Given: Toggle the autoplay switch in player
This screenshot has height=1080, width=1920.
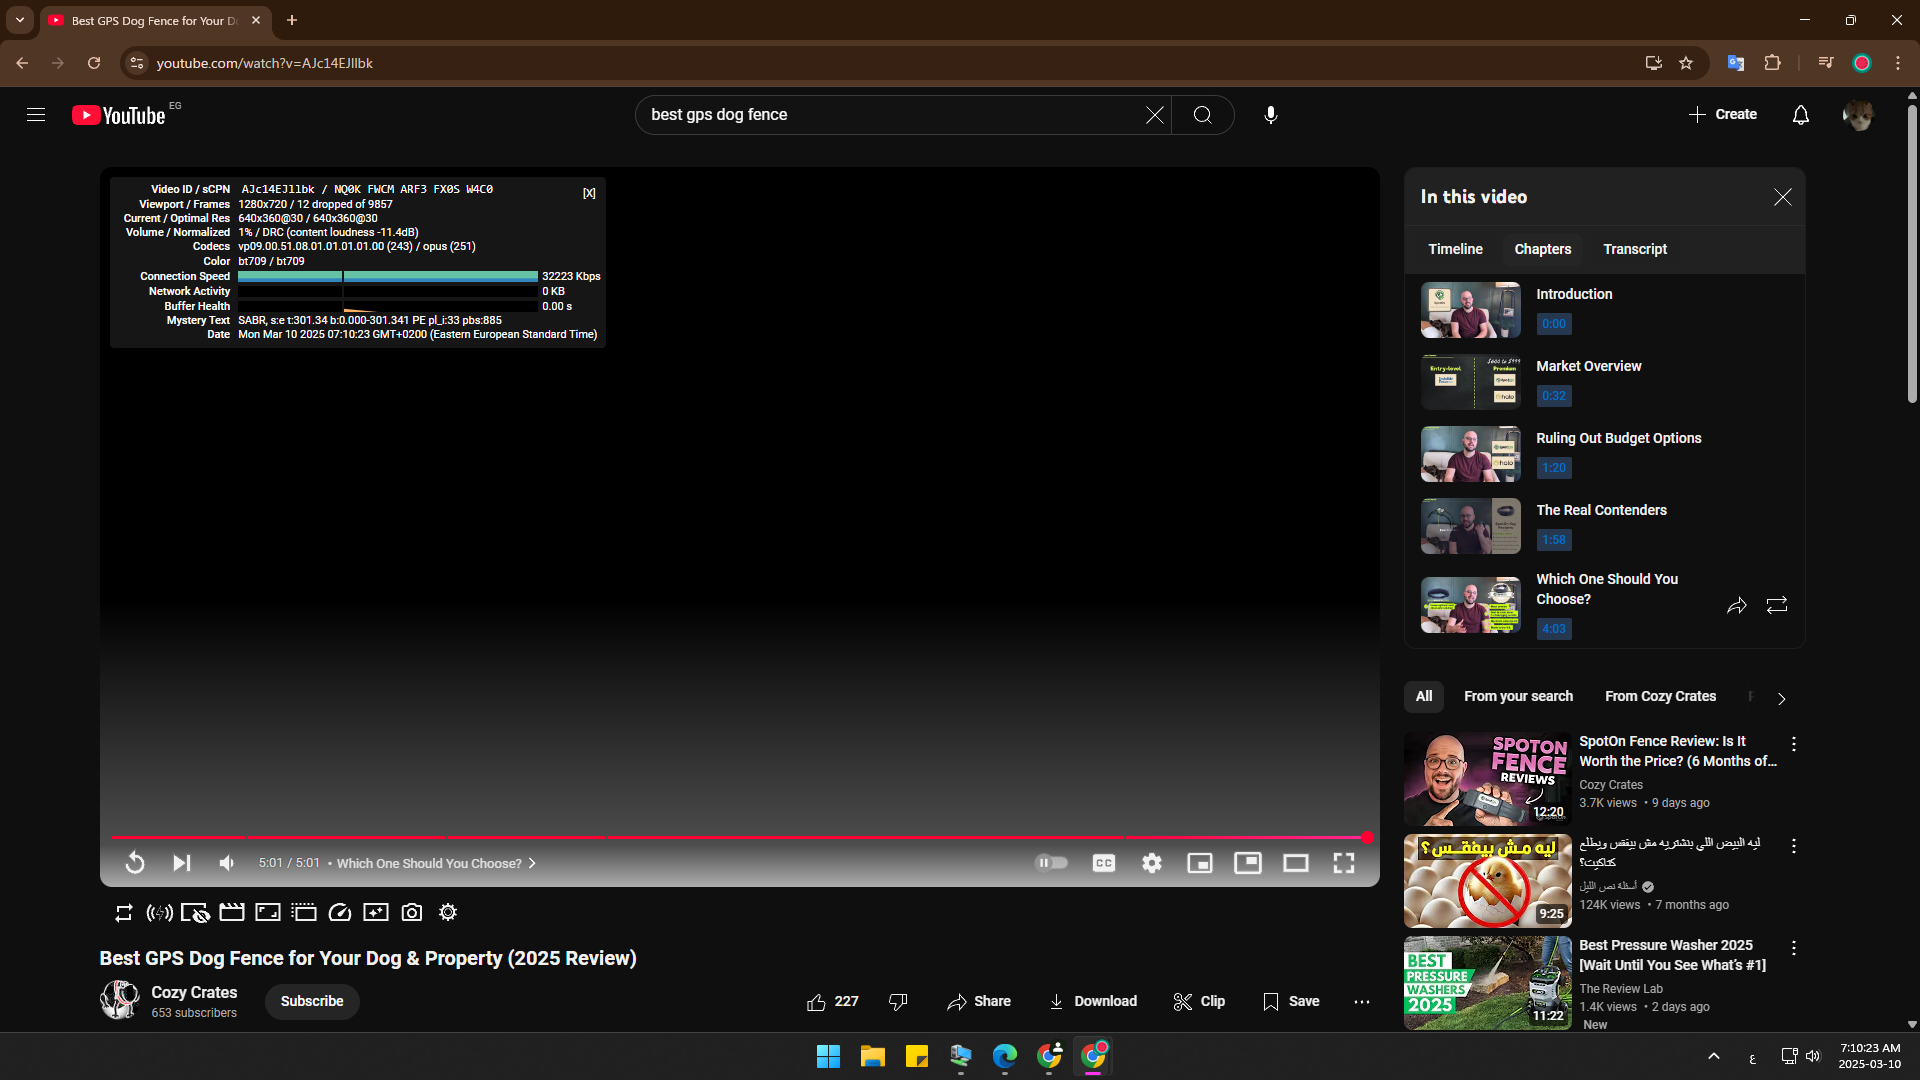Looking at the screenshot, I should [1051, 863].
